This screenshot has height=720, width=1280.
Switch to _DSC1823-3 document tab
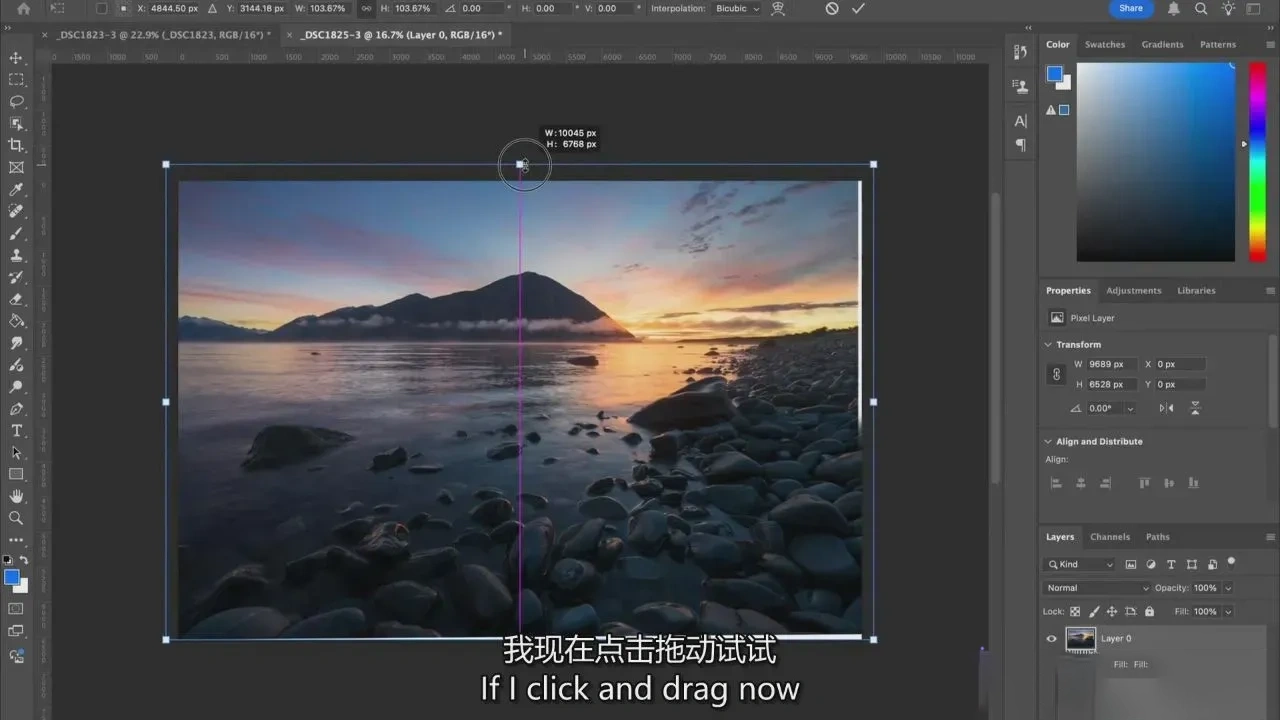click(164, 34)
